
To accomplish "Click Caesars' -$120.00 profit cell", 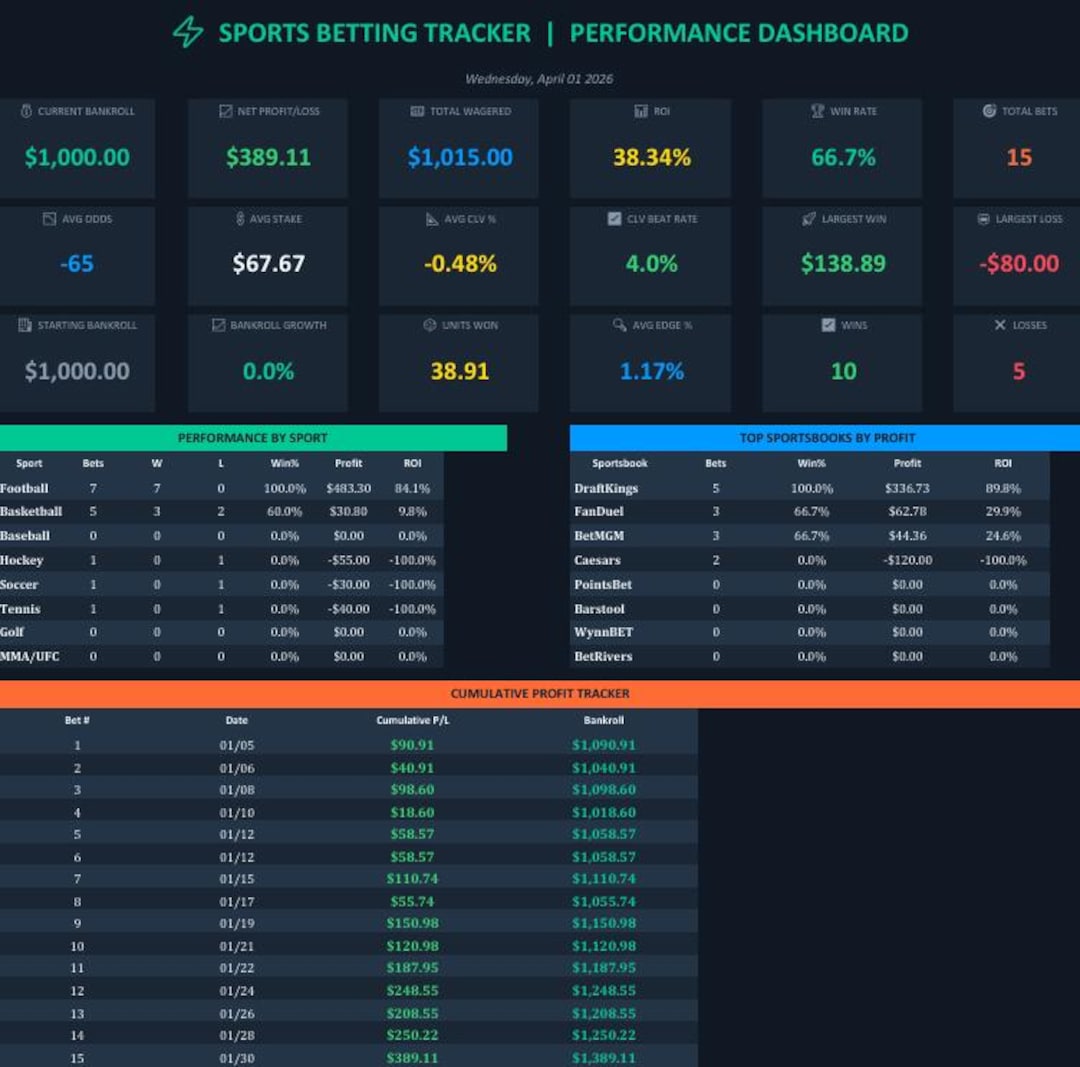I will pos(908,561).
